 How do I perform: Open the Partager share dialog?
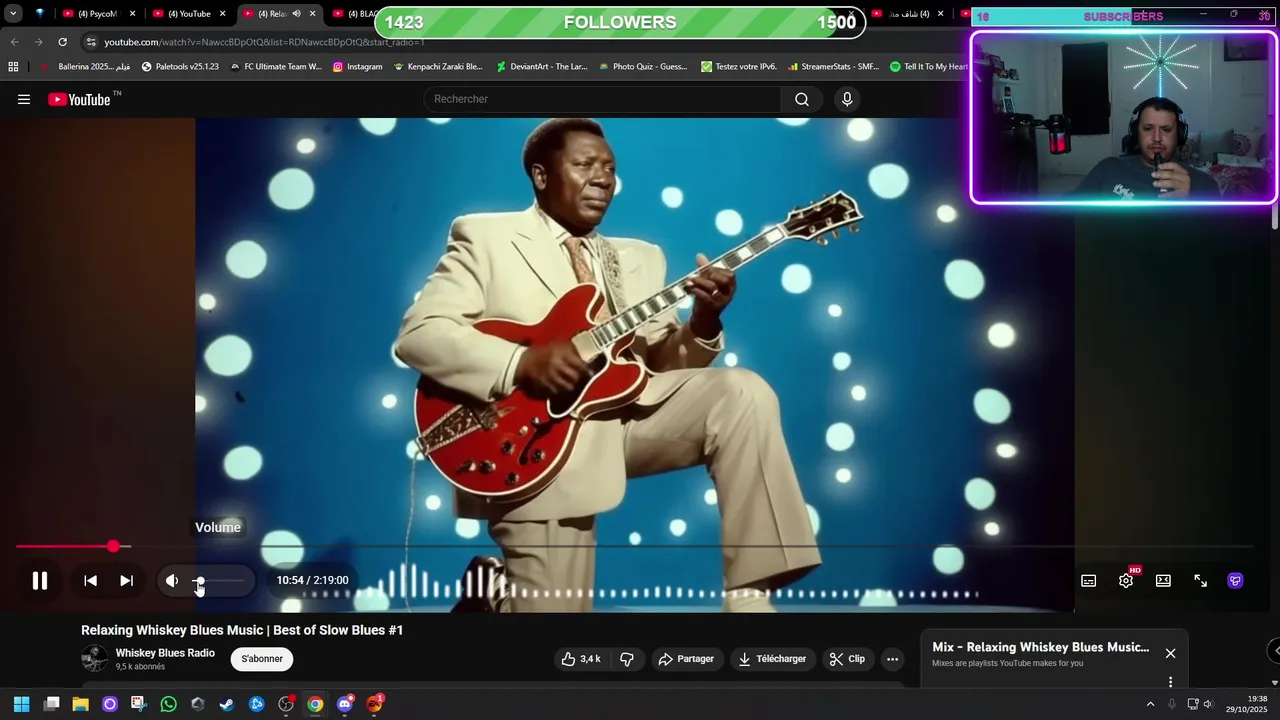tap(686, 659)
